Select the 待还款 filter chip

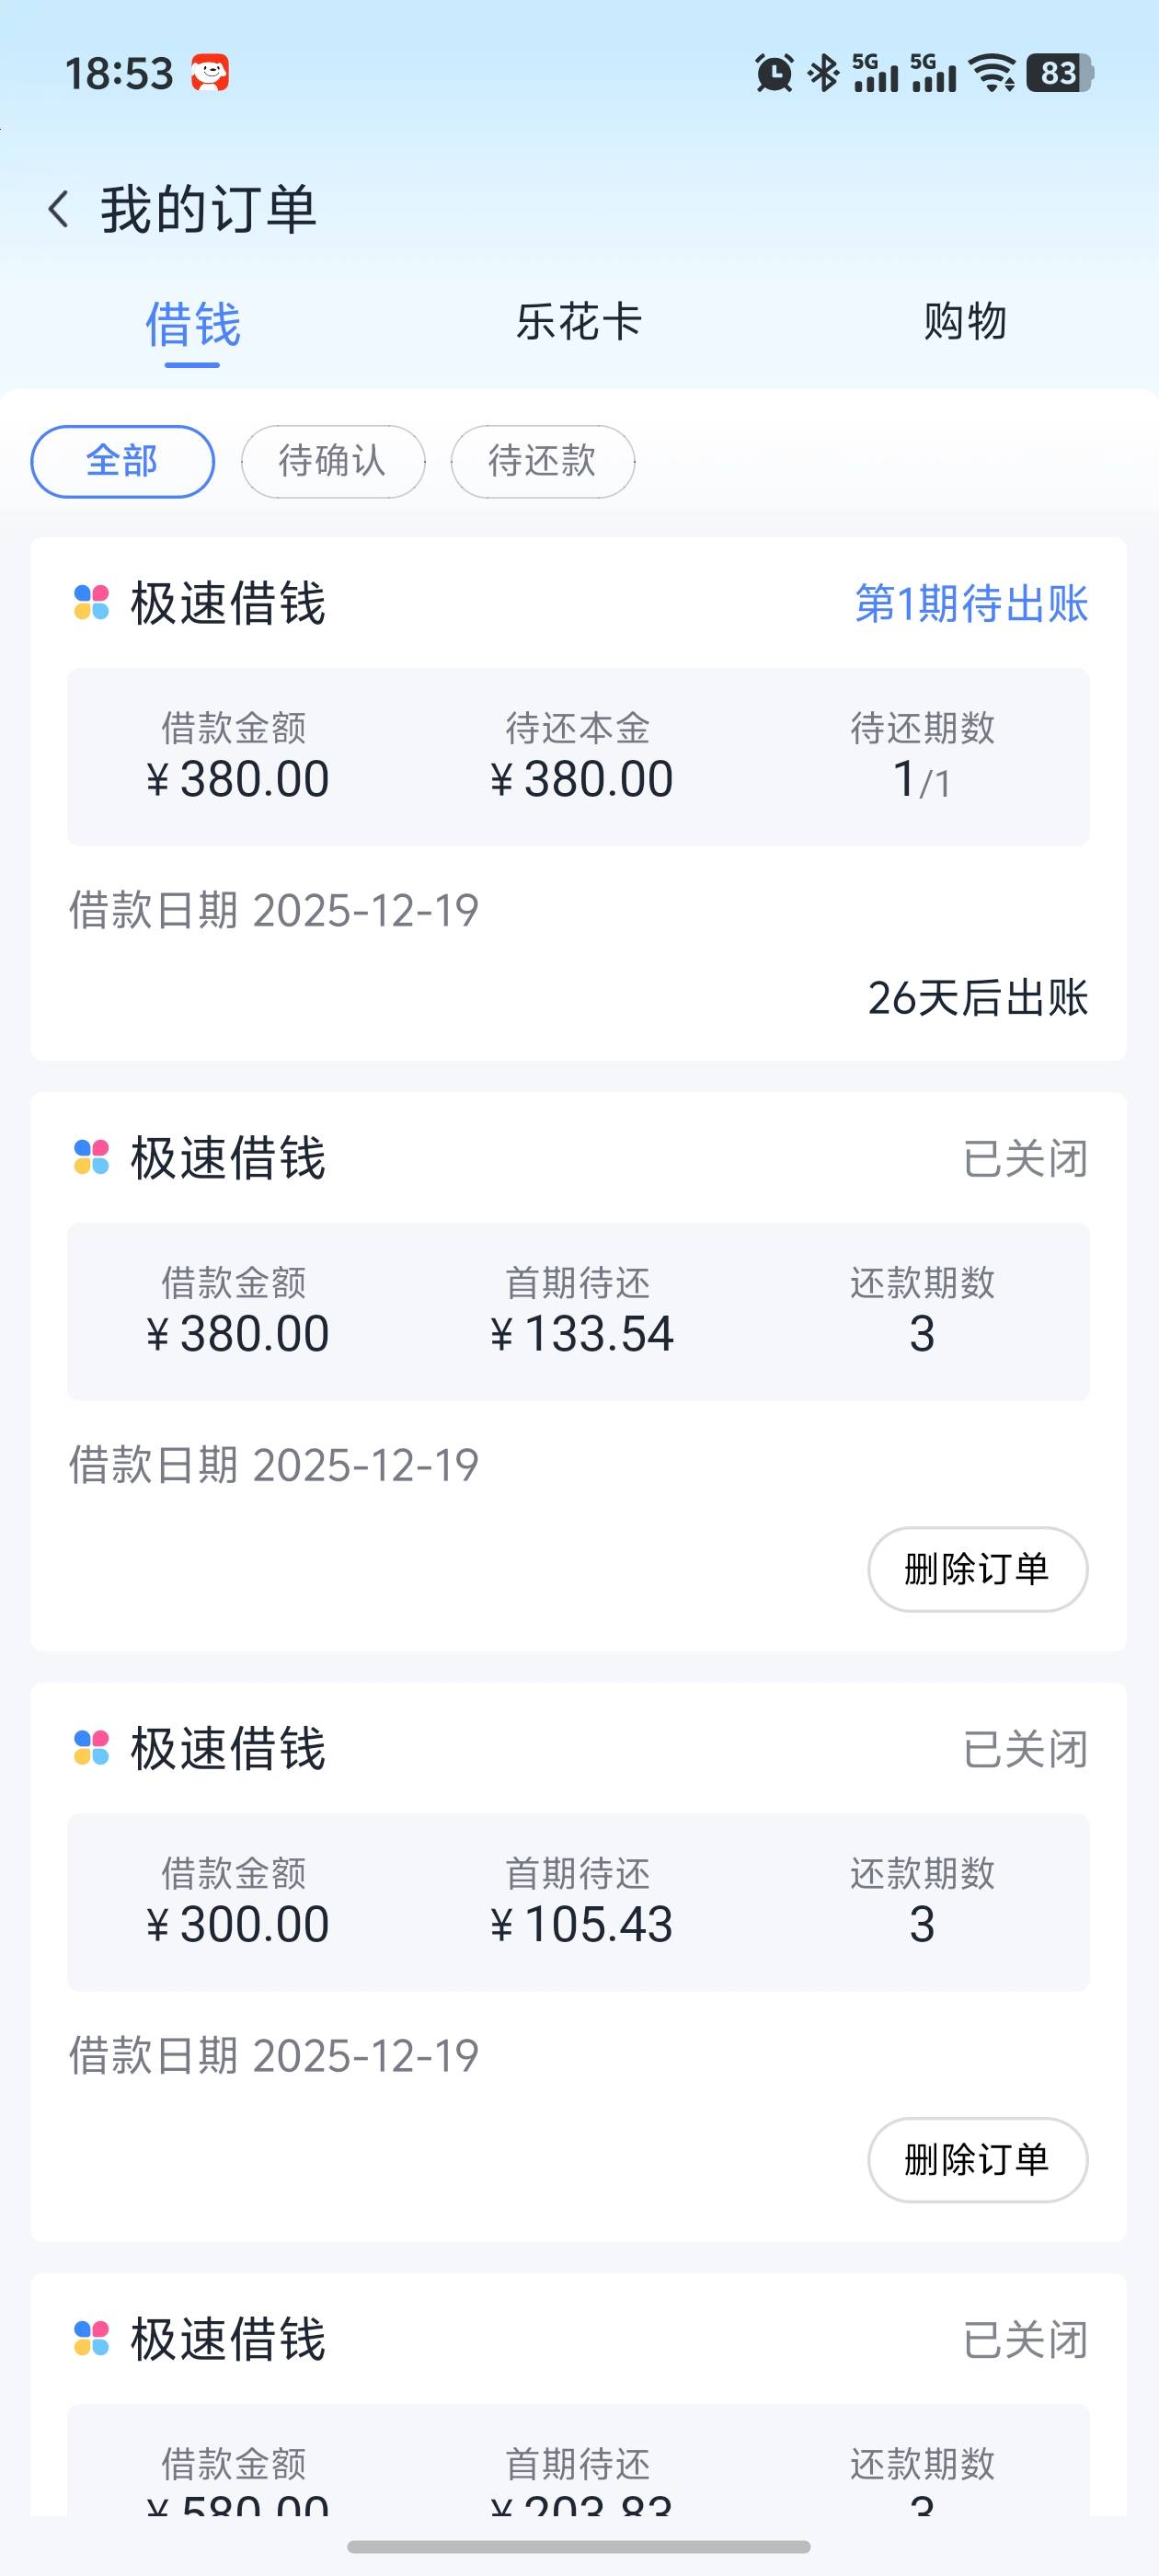[542, 461]
